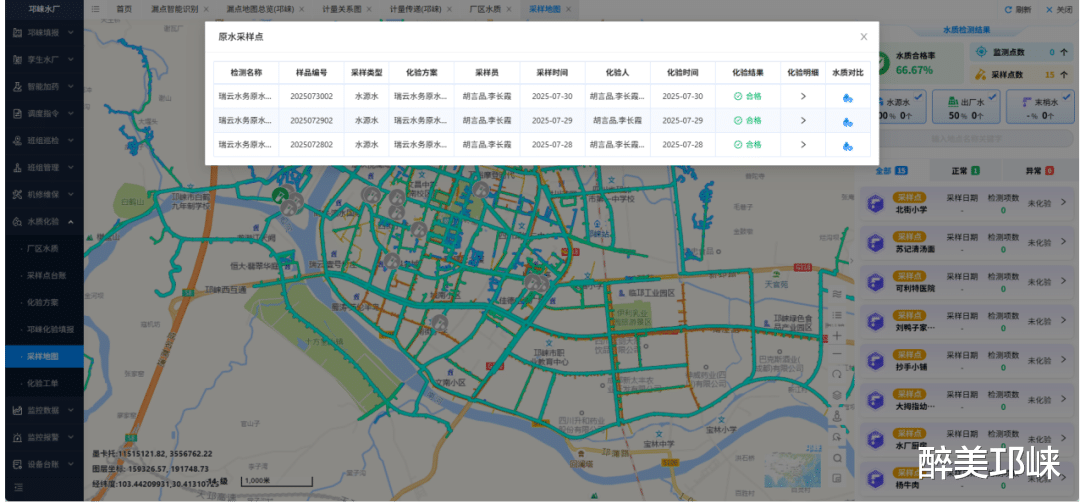Expand the 班组巡检 sidebar menu

pos(44,140)
